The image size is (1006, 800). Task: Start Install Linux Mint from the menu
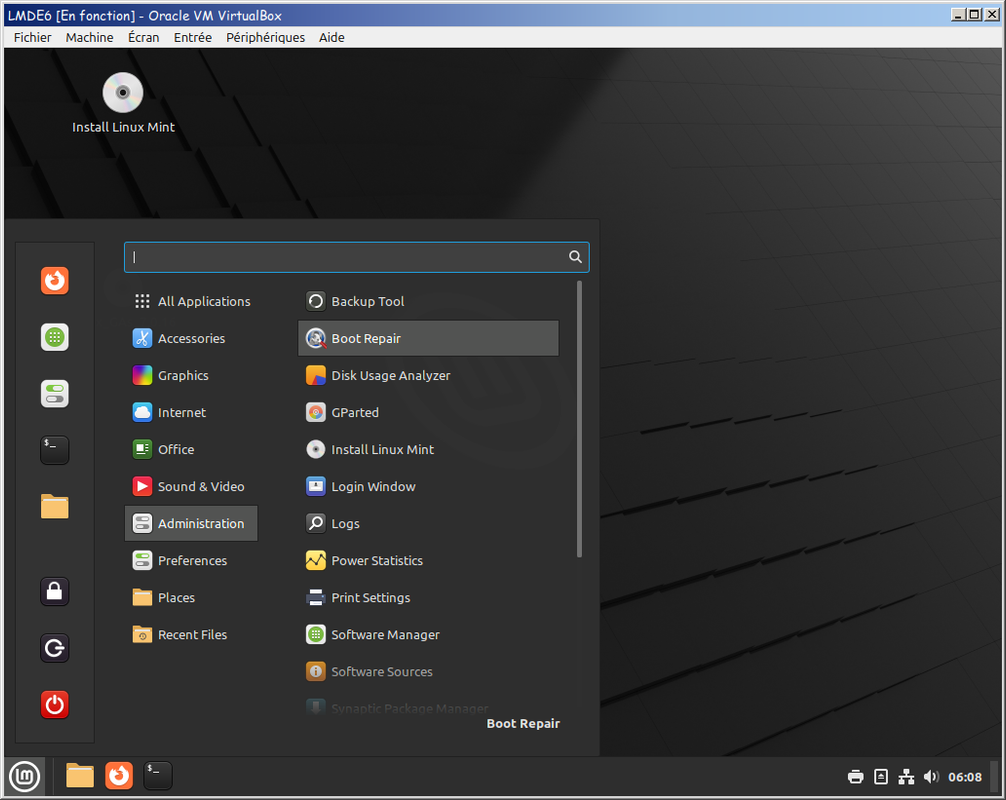pos(429,450)
